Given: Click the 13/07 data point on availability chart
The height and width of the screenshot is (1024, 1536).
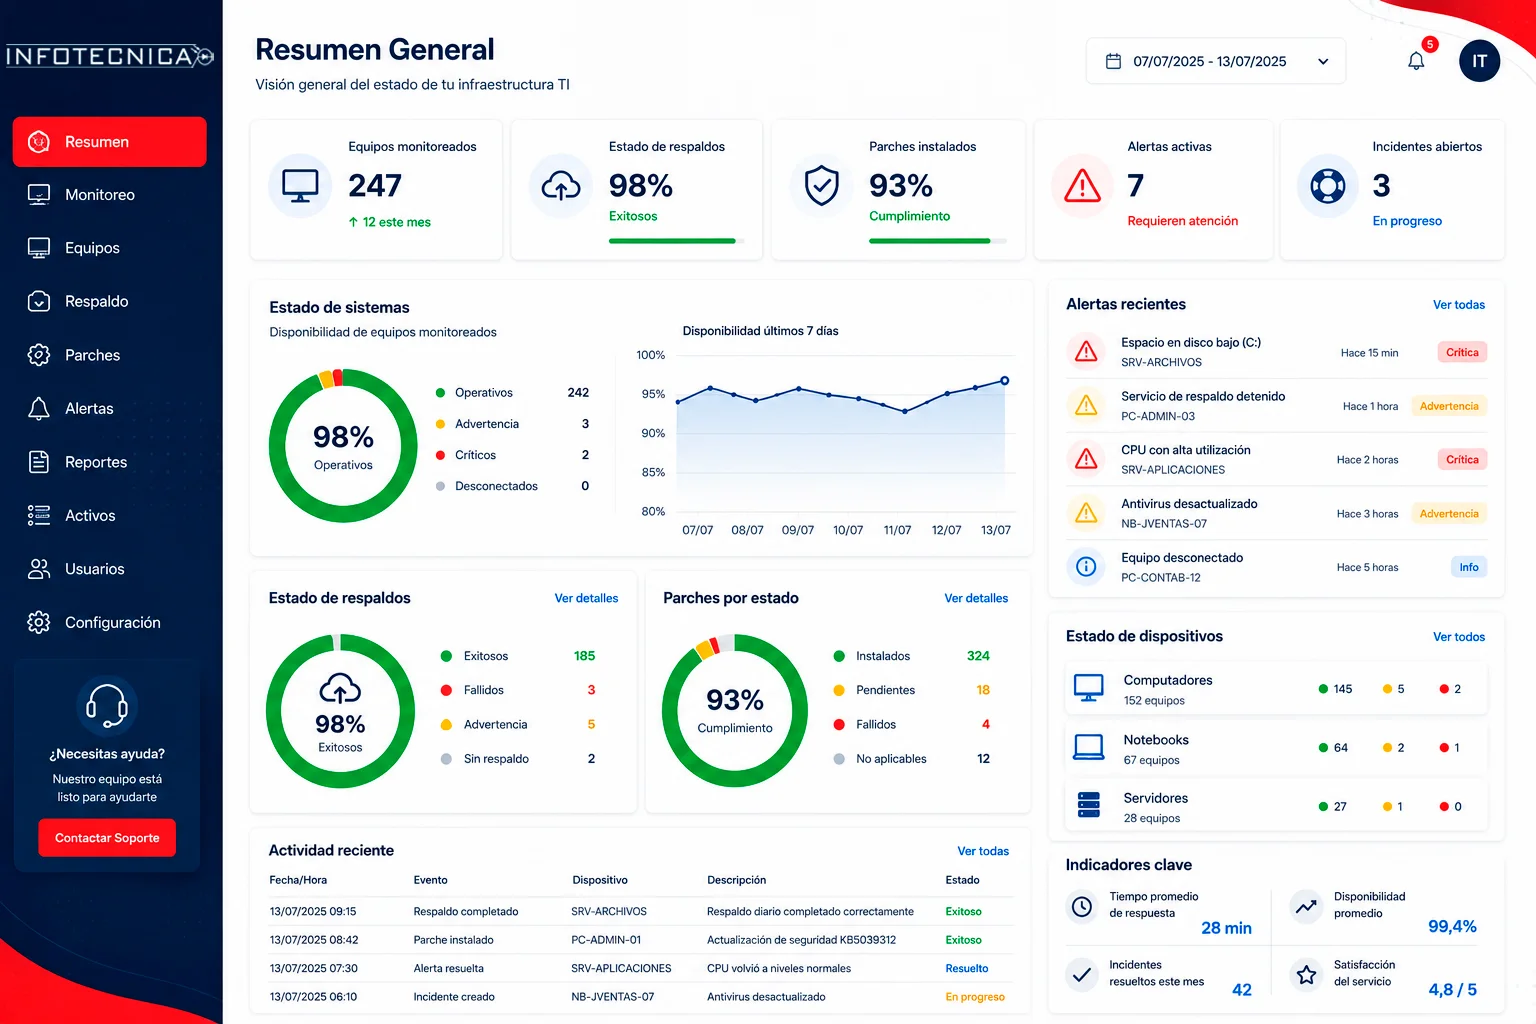Looking at the screenshot, I should click(1005, 380).
